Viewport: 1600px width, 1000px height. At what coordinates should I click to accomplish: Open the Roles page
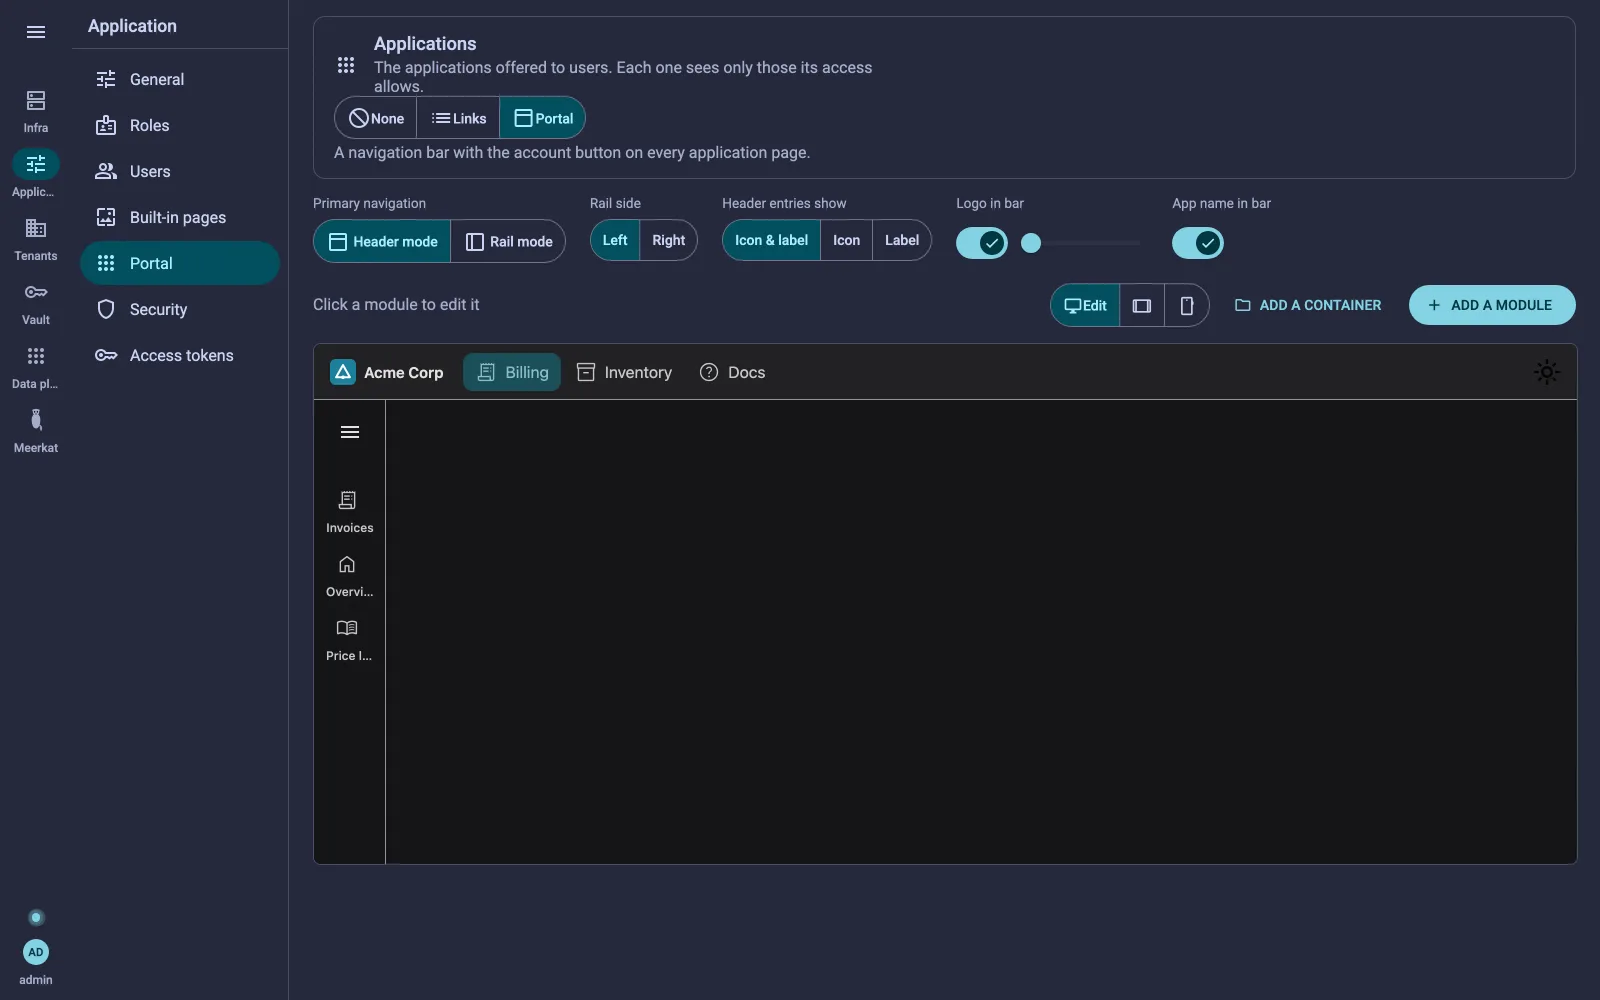(x=180, y=125)
